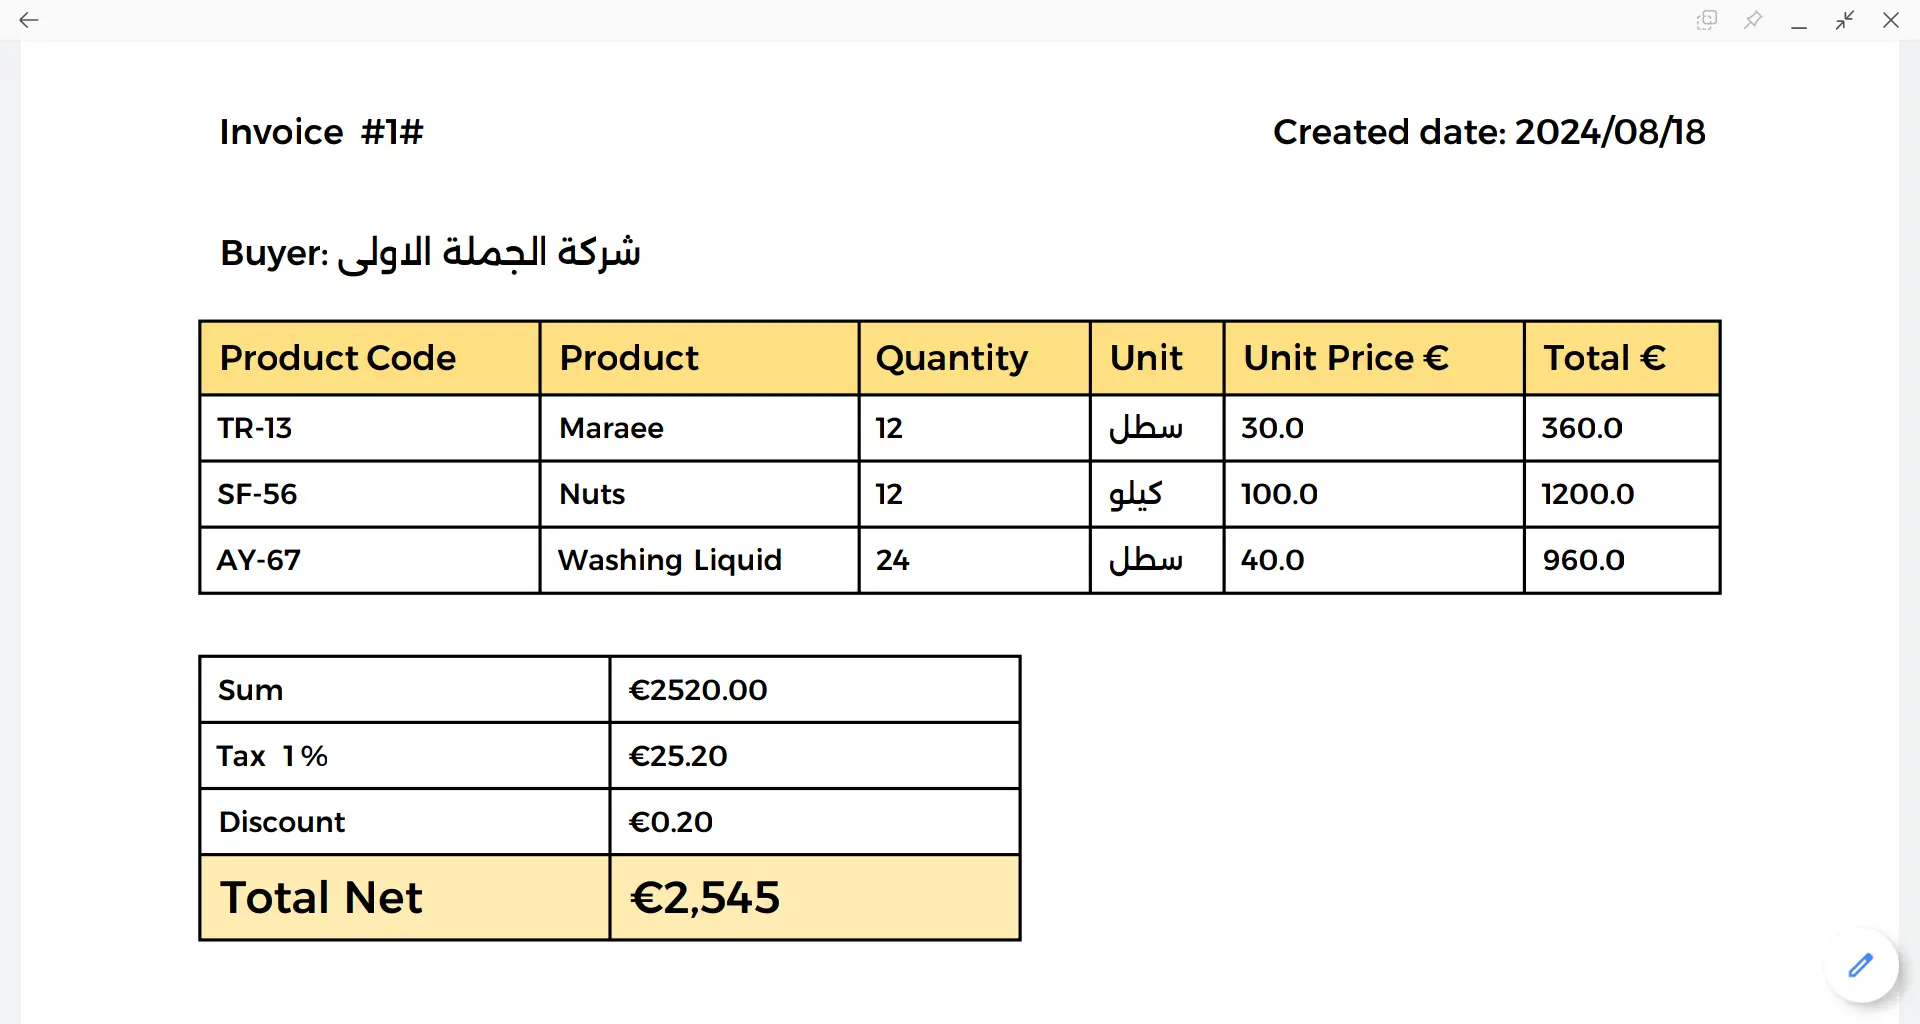1920x1024 pixels.
Task: Select the Product Code column header
Action: (370, 358)
